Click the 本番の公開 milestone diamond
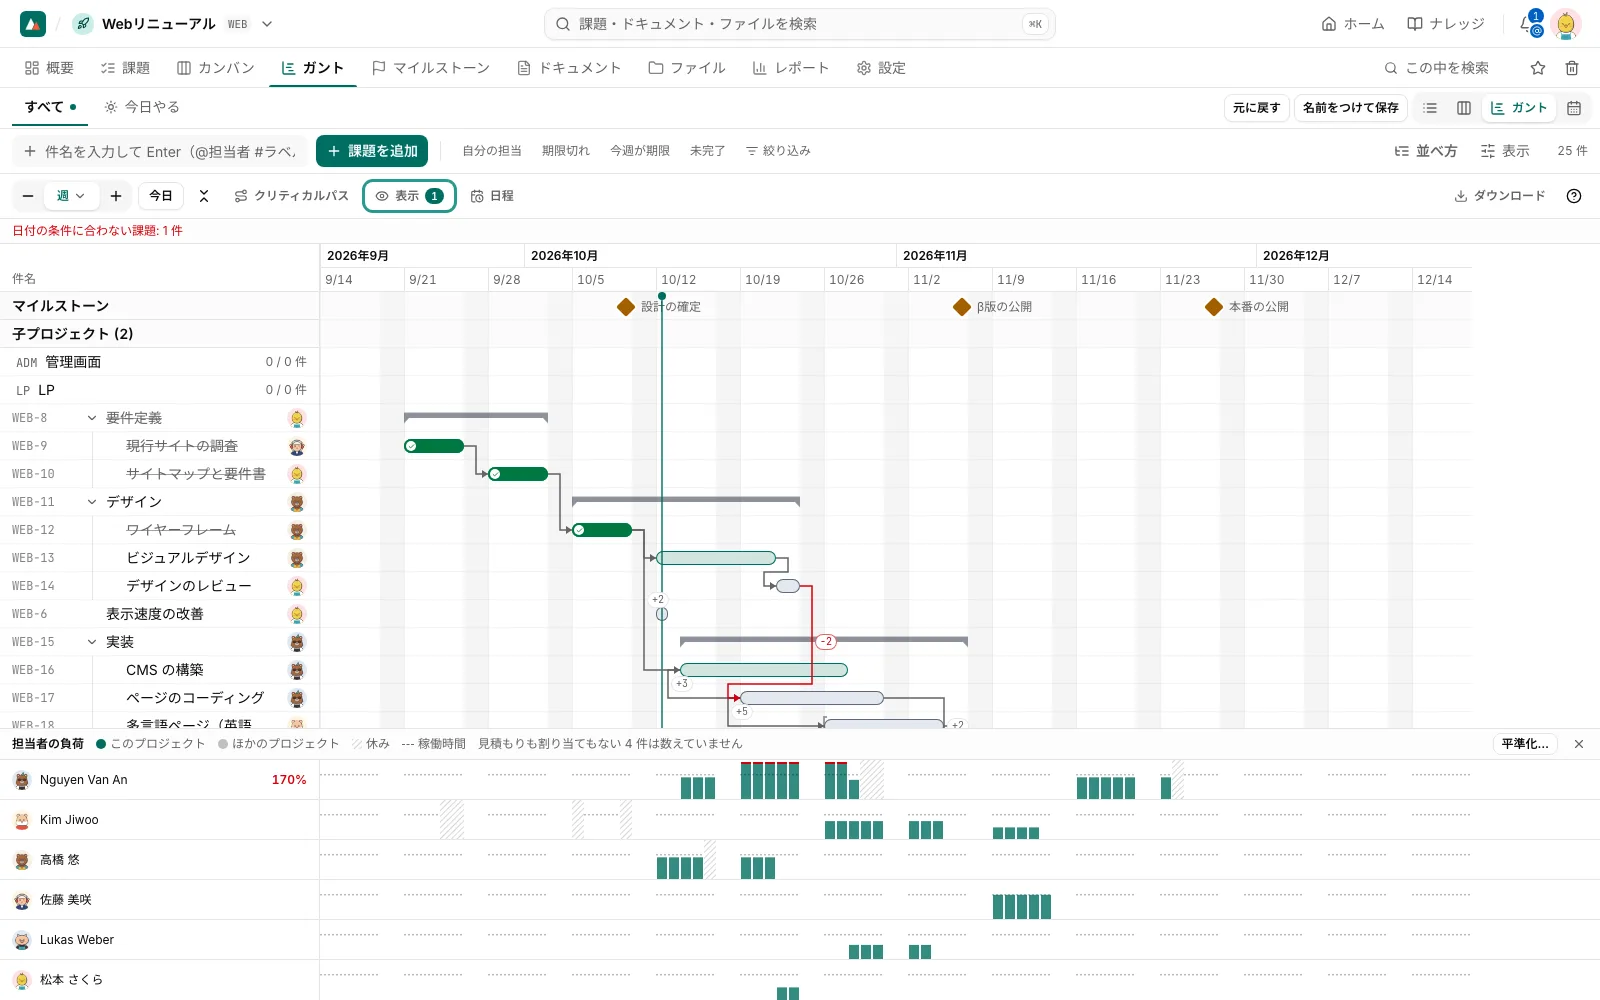Viewport: 1600px width, 1000px height. click(x=1214, y=307)
